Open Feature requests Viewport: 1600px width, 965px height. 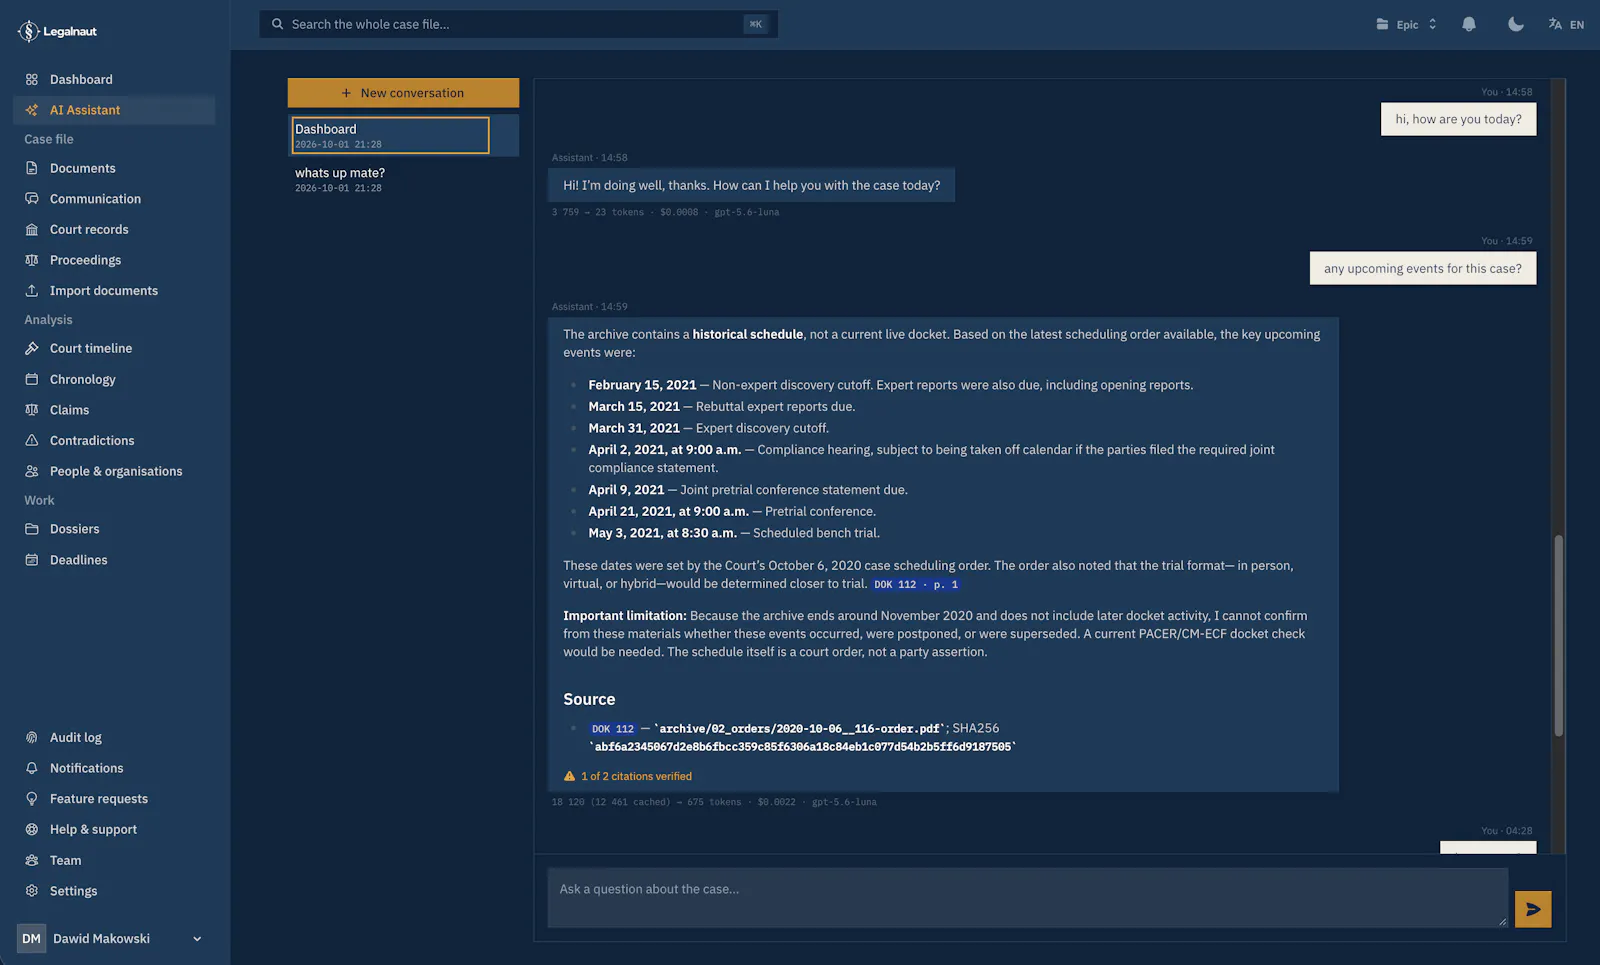coord(114,799)
